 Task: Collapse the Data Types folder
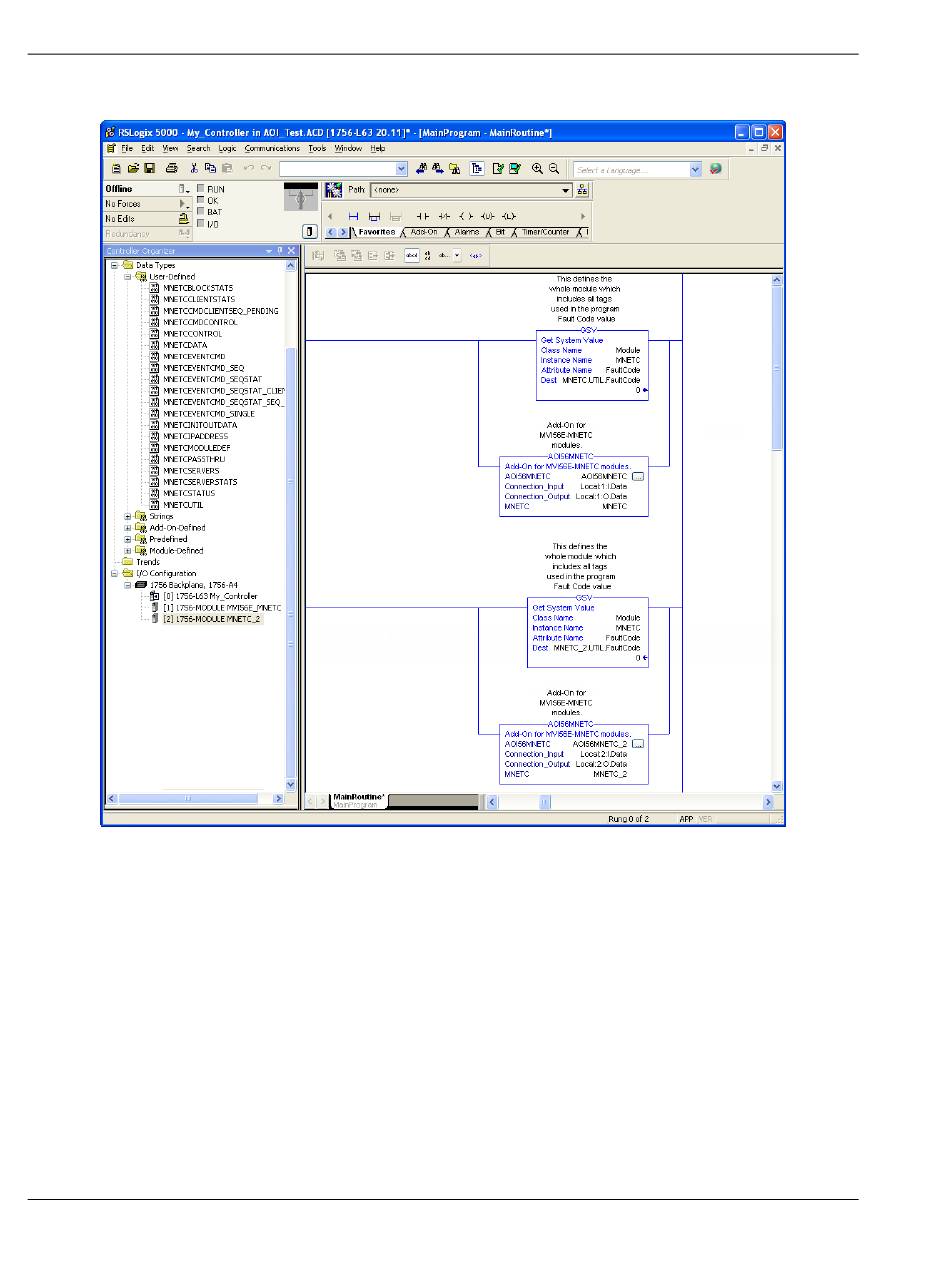[x=114, y=265]
